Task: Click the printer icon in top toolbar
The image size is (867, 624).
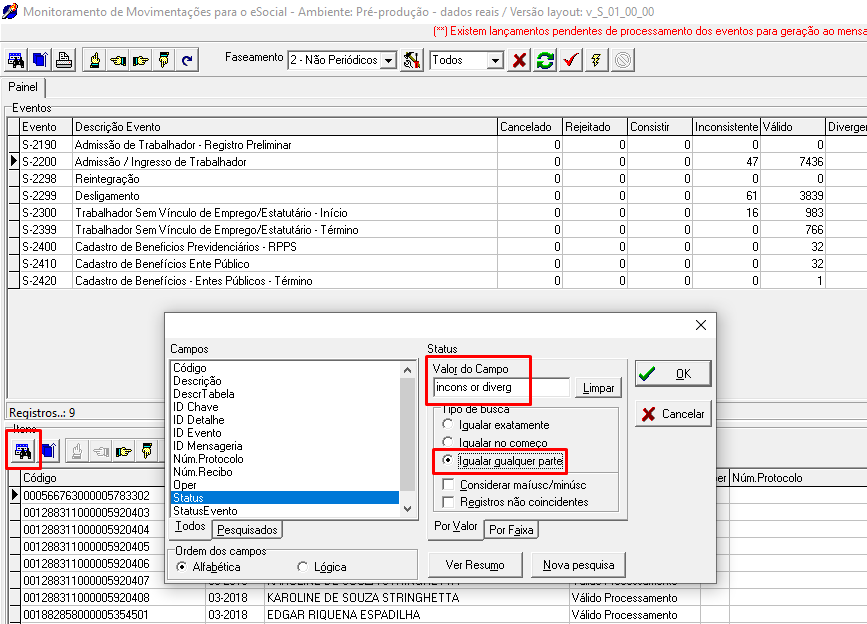Action: 63,61
